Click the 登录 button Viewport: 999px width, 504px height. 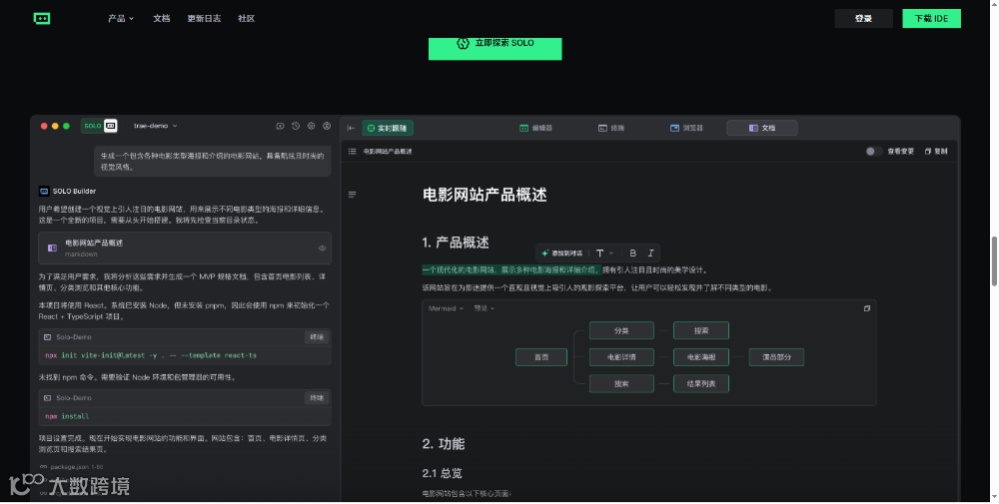tap(863, 18)
